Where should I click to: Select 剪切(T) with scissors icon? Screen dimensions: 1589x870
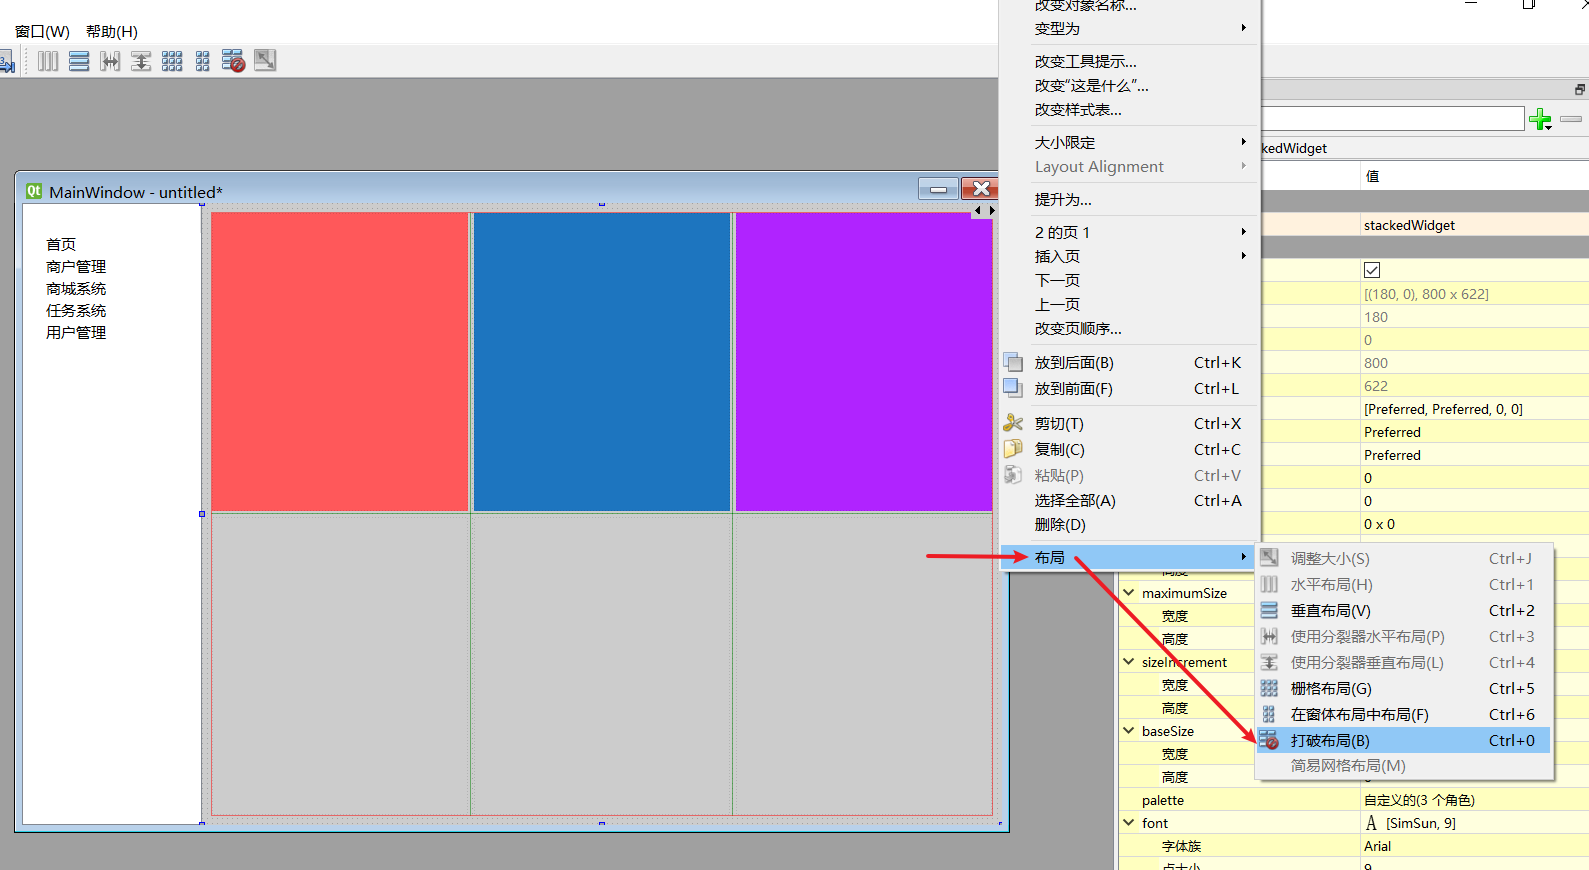[x=1128, y=424]
